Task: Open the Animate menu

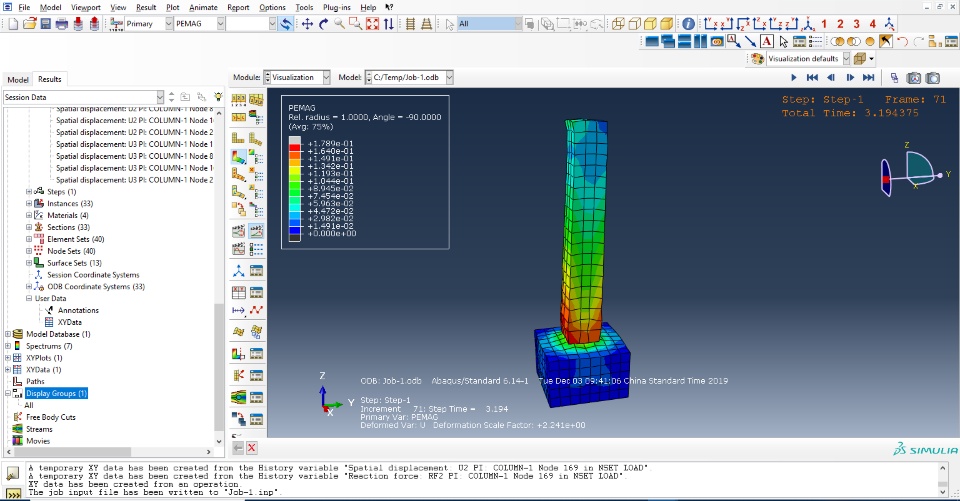Action: 203,7
